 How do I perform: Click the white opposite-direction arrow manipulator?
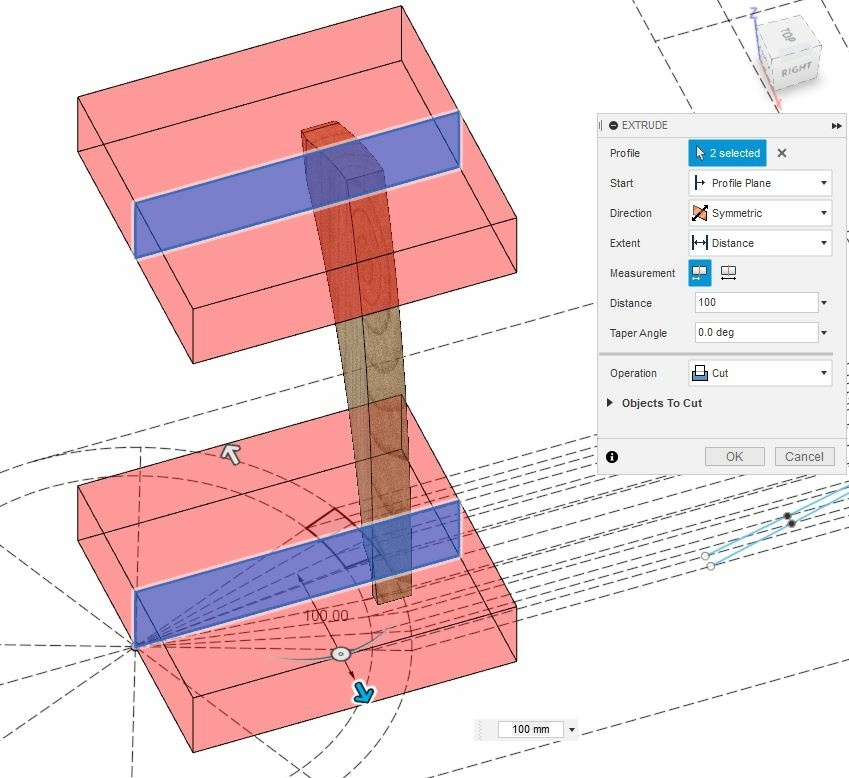231,454
